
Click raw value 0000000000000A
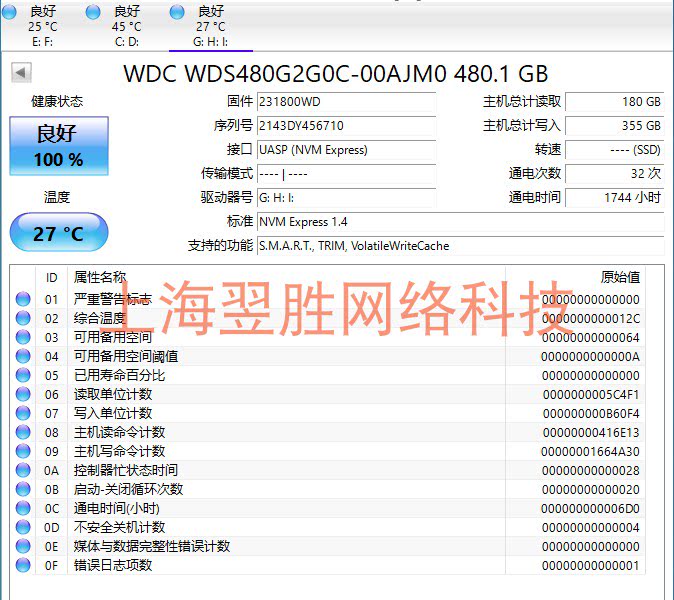(x=590, y=356)
